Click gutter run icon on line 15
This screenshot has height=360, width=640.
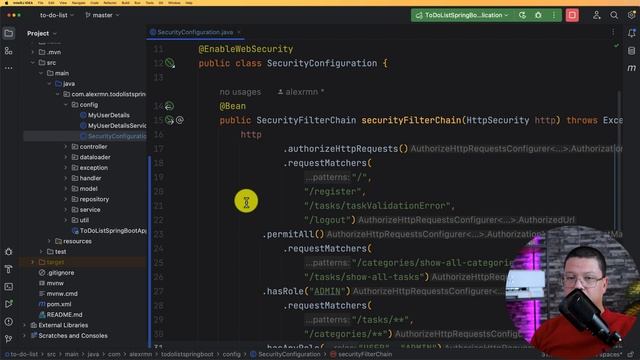(169, 120)
